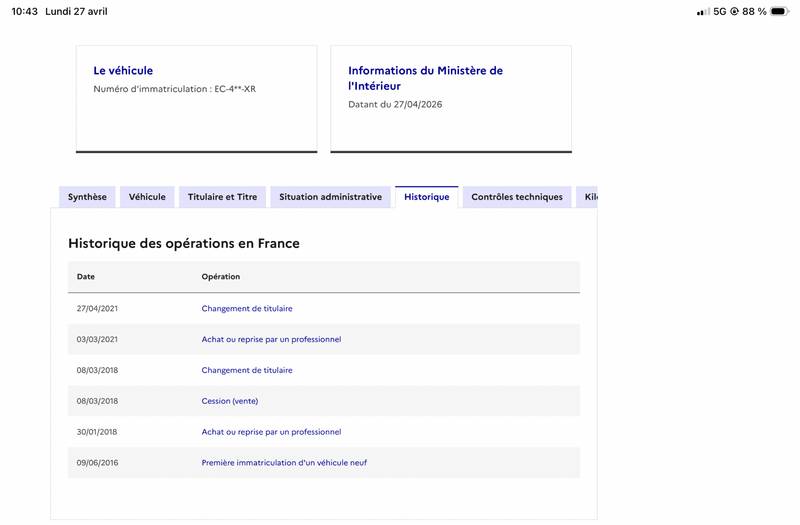Tap the orientation lock icon
The image size is (800, 525).
tap(734, 11)
